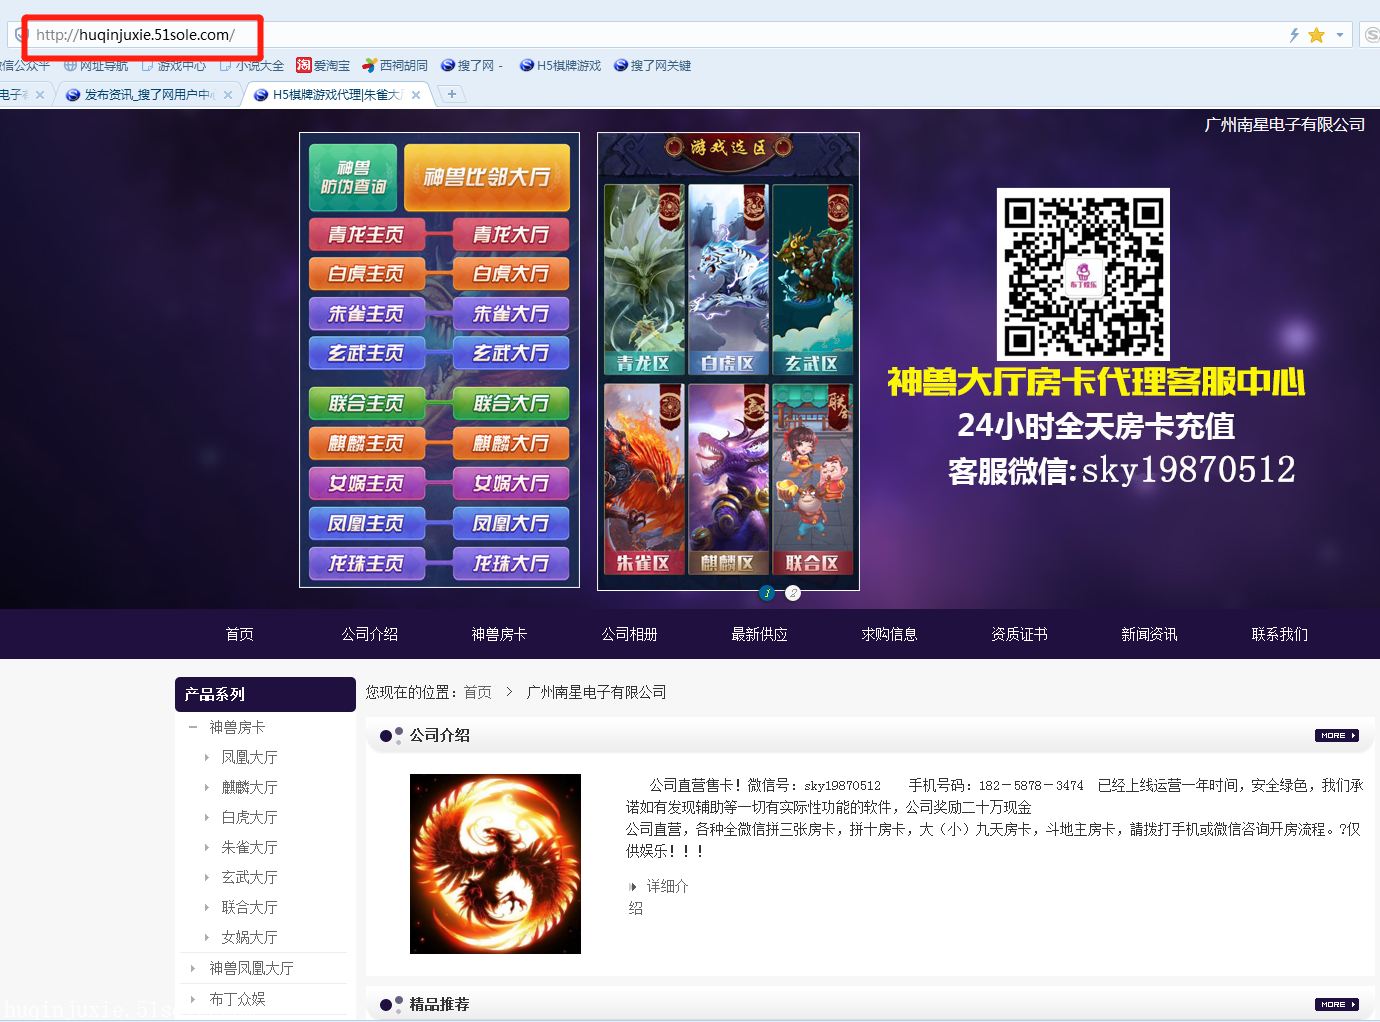Select the 青龙区 game zone card

coord(644,279)
